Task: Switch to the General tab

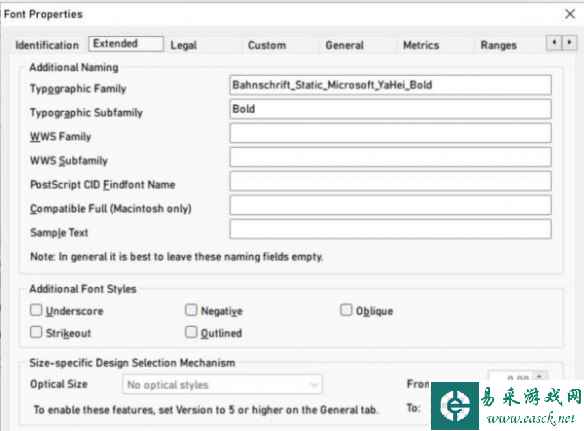Action: (x=345, y=45)
